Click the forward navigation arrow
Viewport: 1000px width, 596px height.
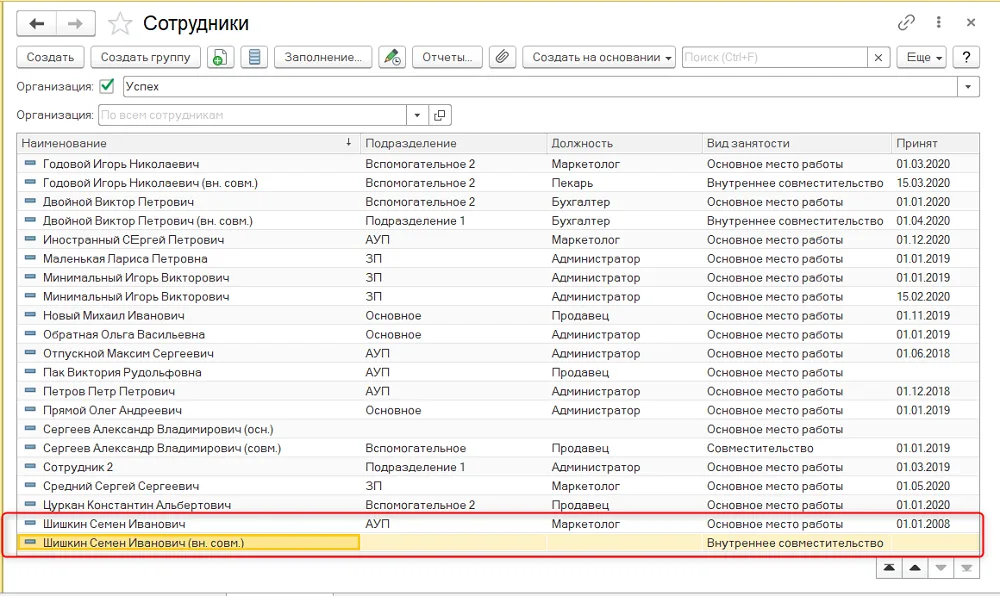[x=75, y=24]
